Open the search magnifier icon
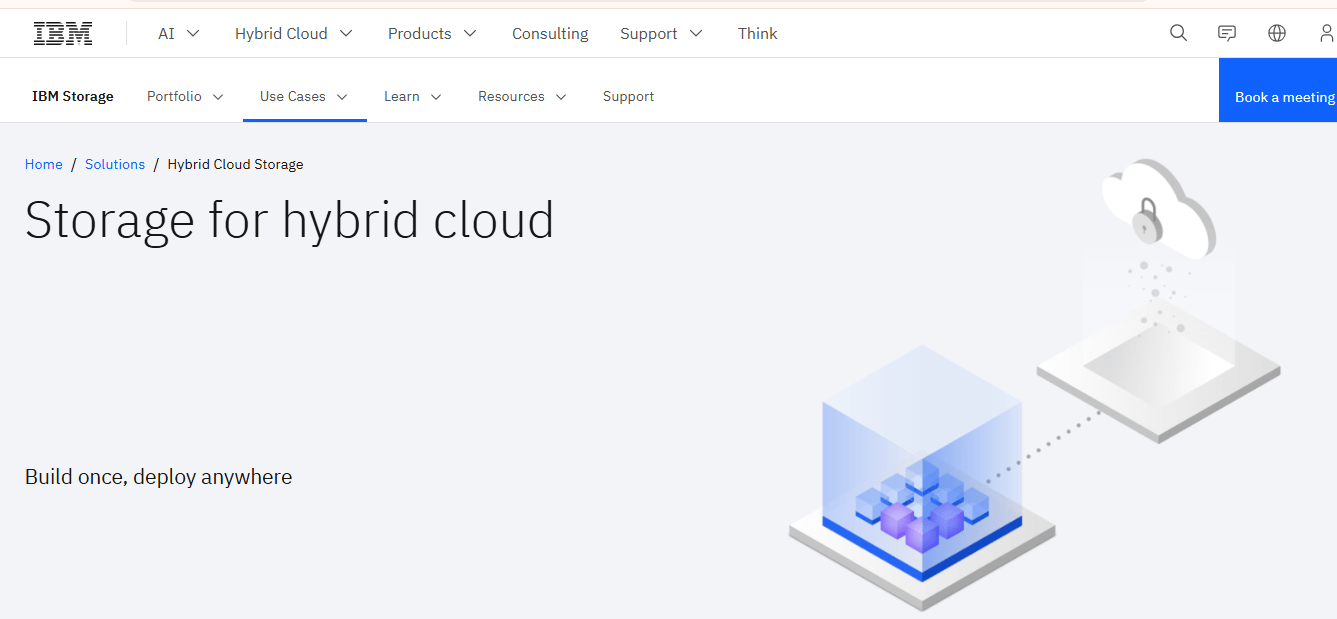 pos(1178,33)
